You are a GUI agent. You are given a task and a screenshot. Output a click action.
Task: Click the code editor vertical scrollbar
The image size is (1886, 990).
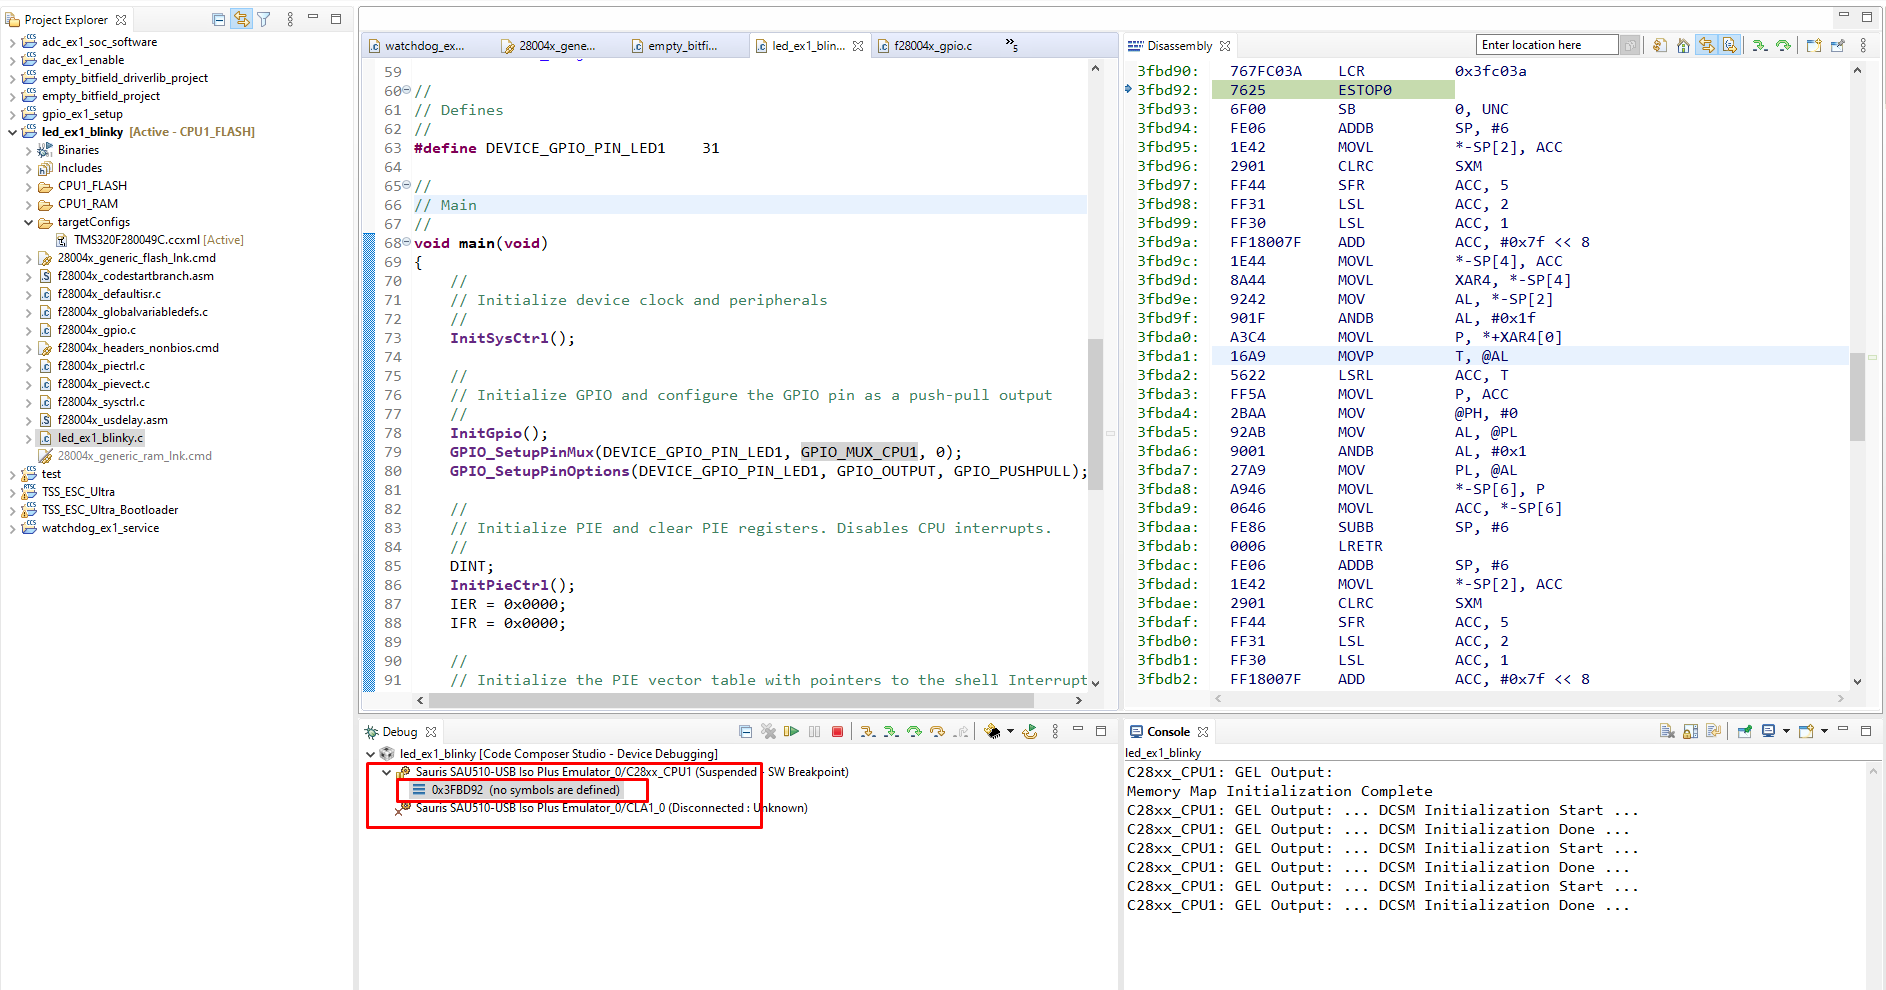coord(1095,414)
